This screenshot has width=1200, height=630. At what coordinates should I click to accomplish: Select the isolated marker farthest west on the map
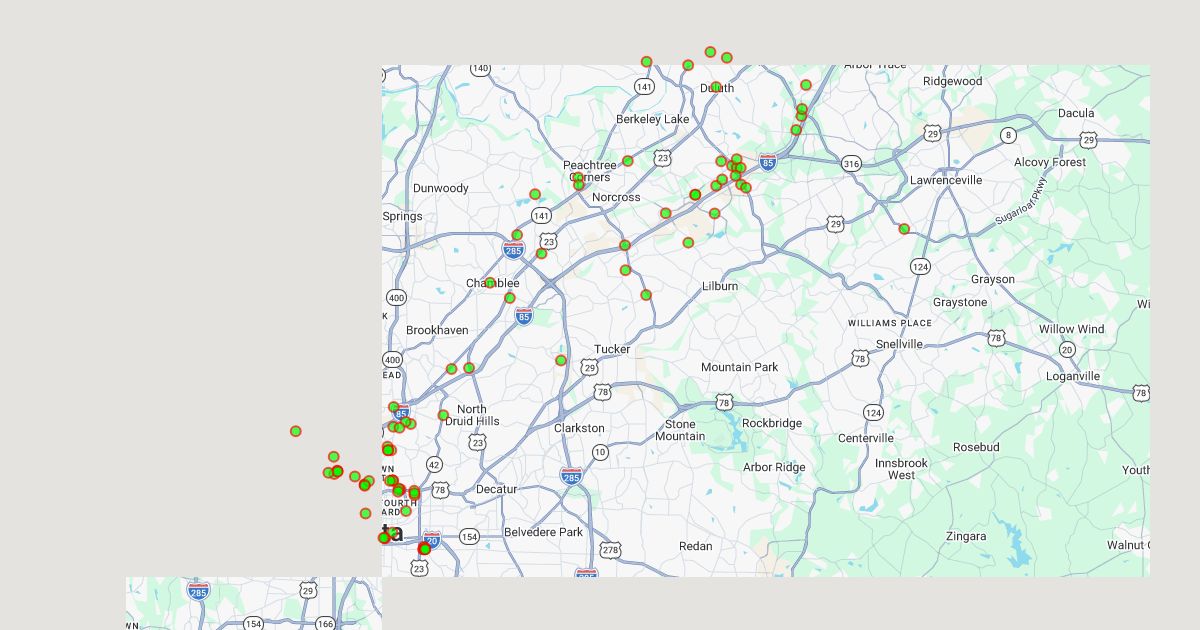click(x=296, y=431)
